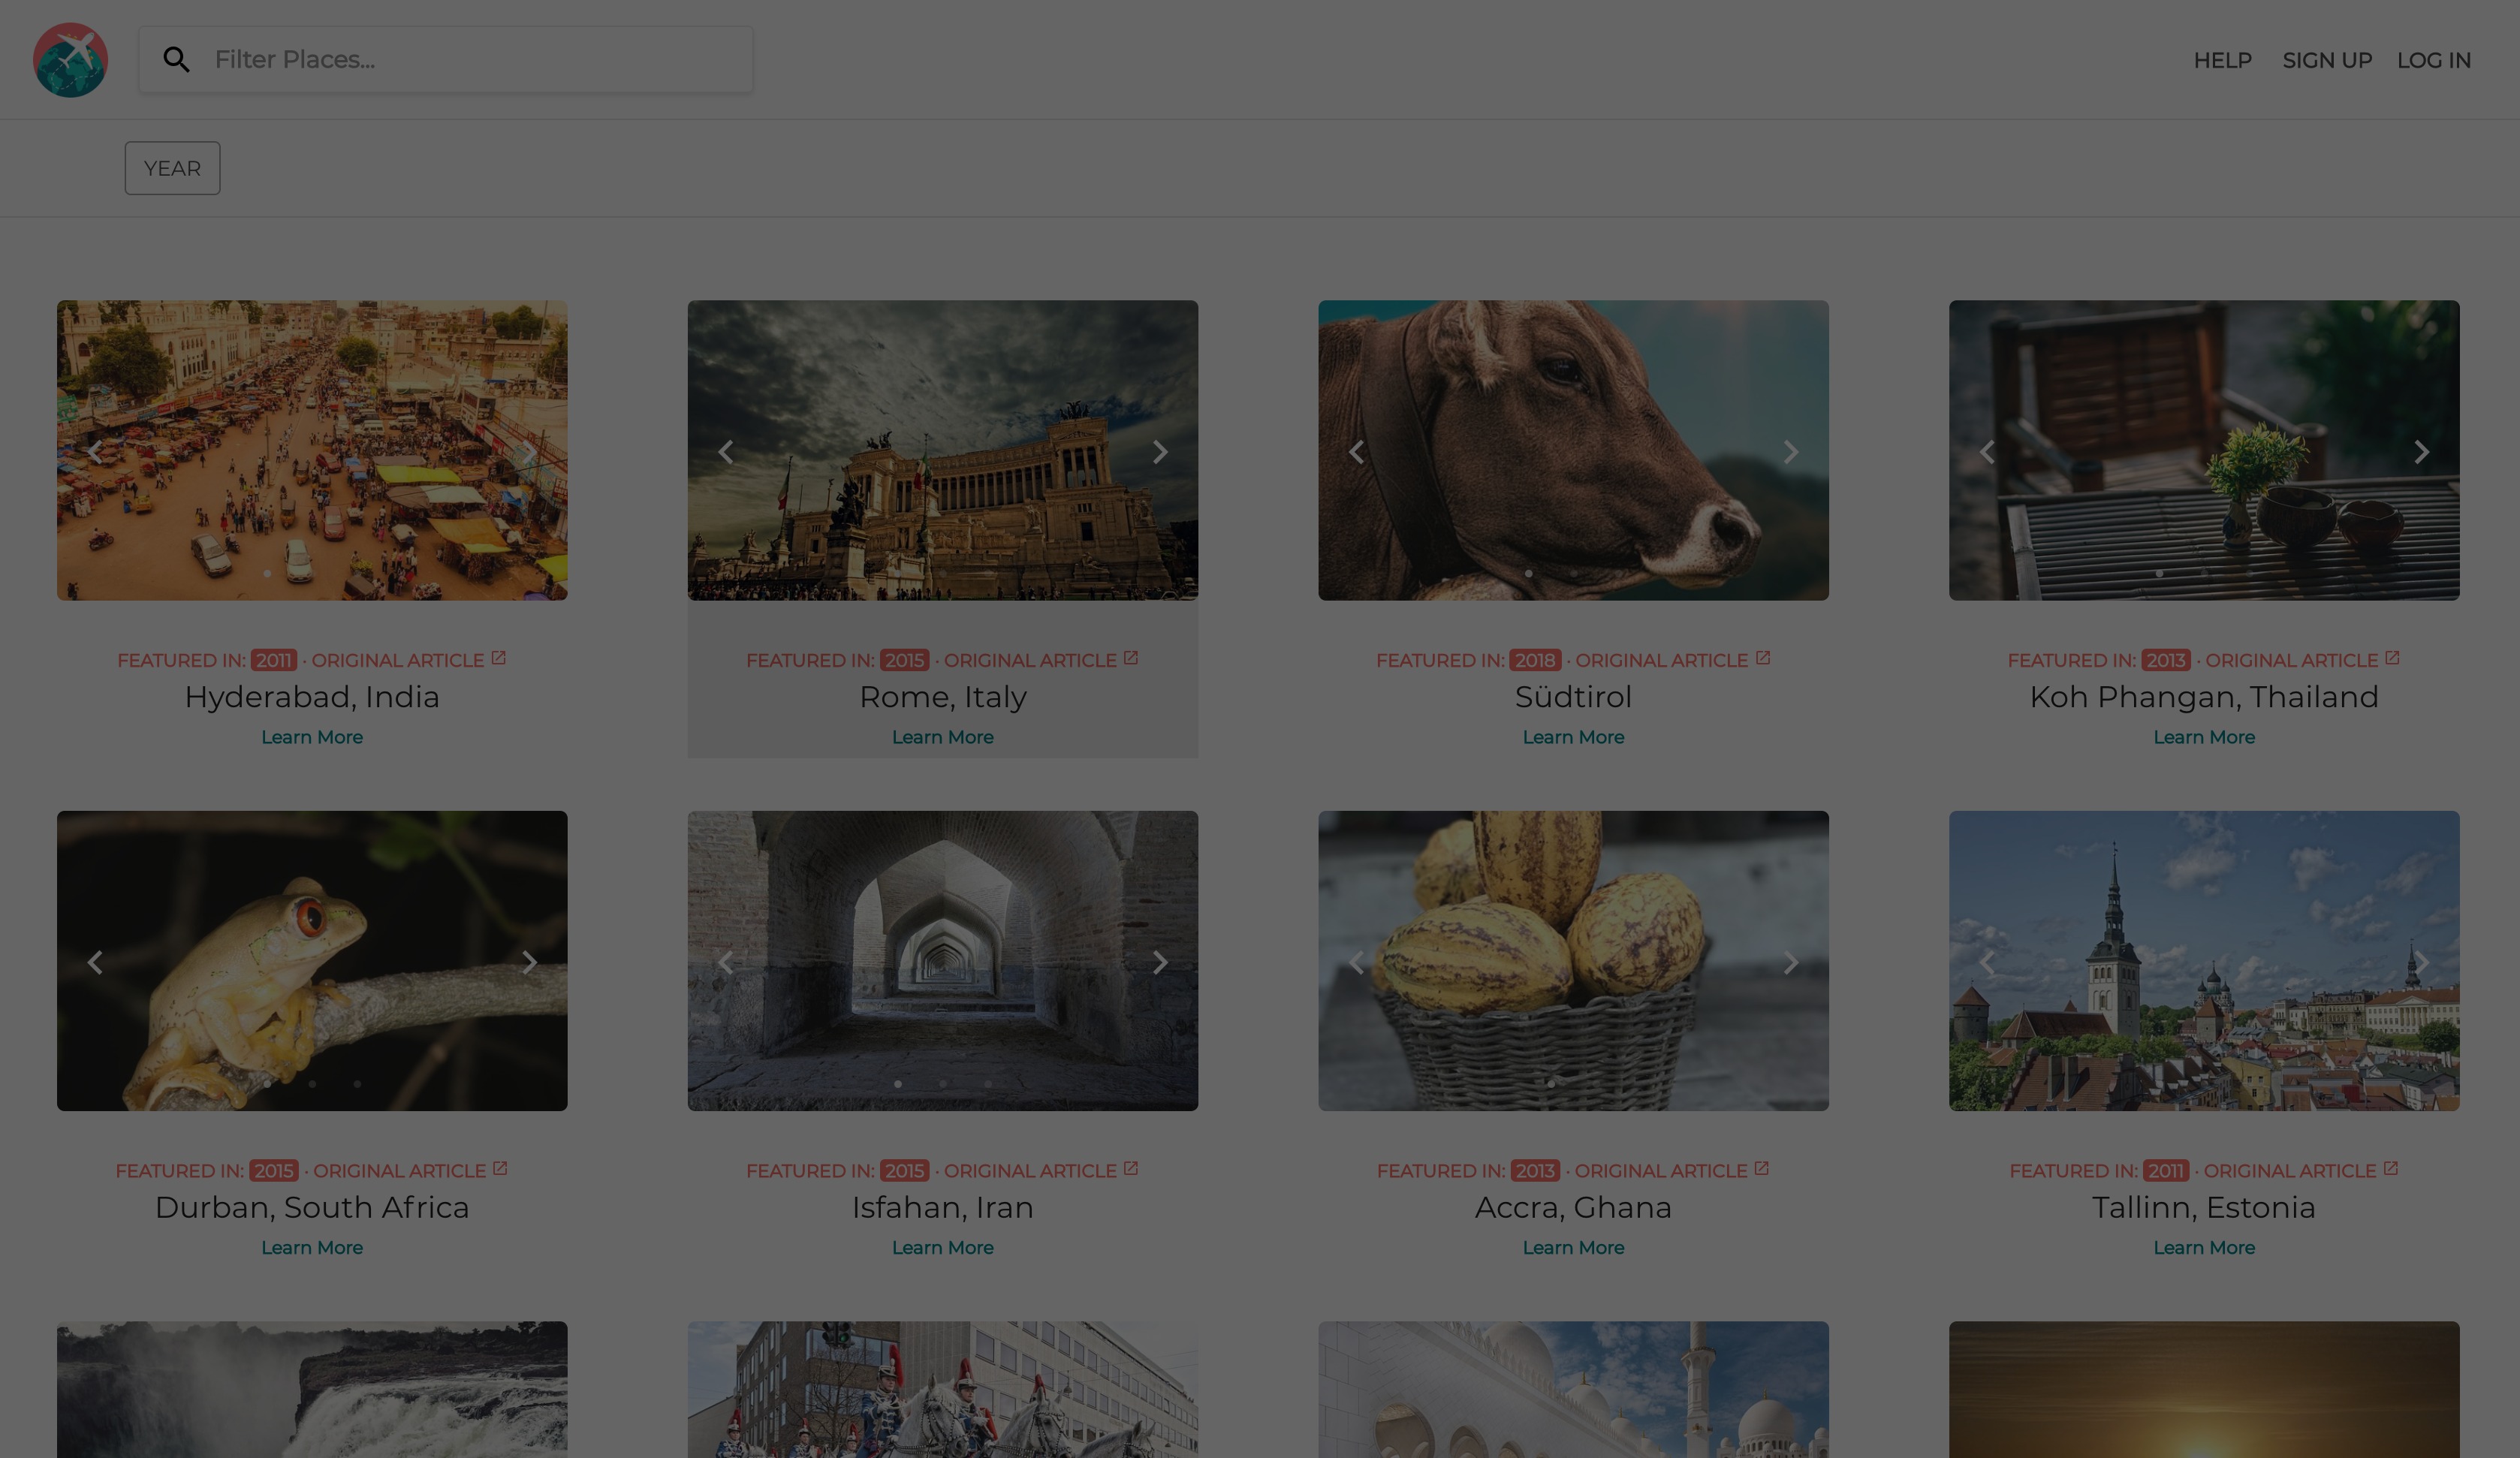
Task: Open the Durban tree frog photo
Action: (312, 960)
